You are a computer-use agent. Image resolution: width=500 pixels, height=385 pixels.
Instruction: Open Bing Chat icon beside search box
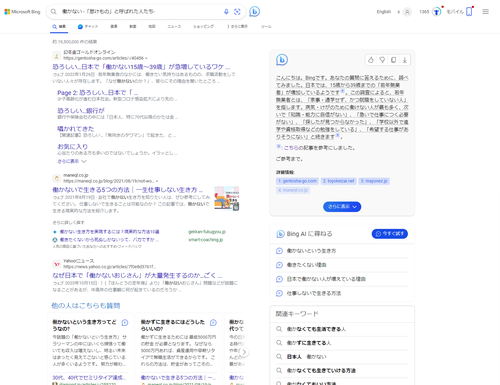(254, 12)
